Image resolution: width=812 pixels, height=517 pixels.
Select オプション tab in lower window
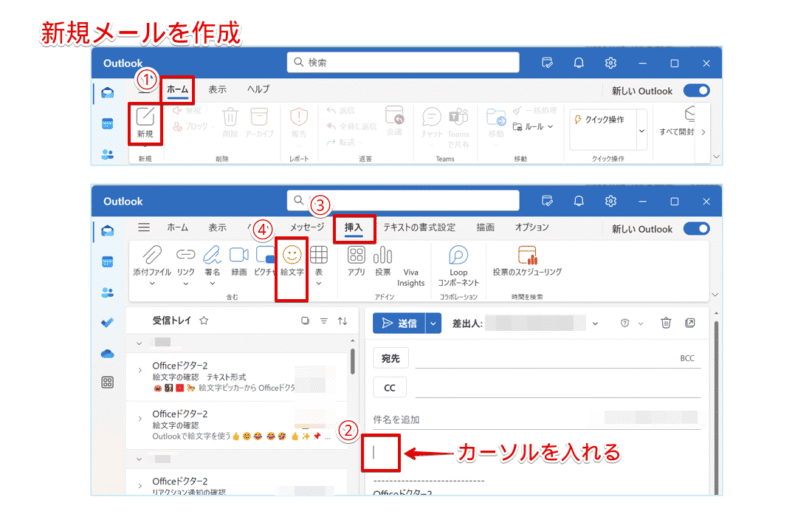pos(532,227)
